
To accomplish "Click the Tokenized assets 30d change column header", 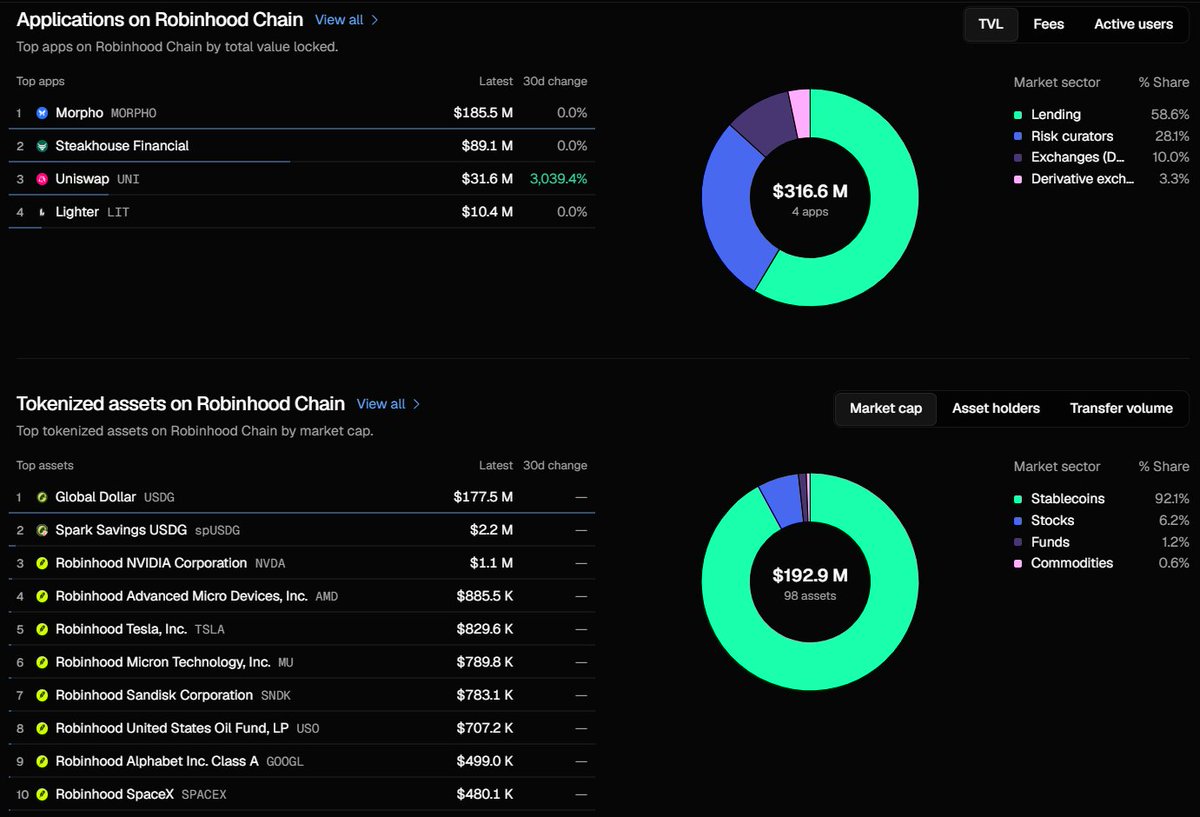I will [x=555, y=466].
